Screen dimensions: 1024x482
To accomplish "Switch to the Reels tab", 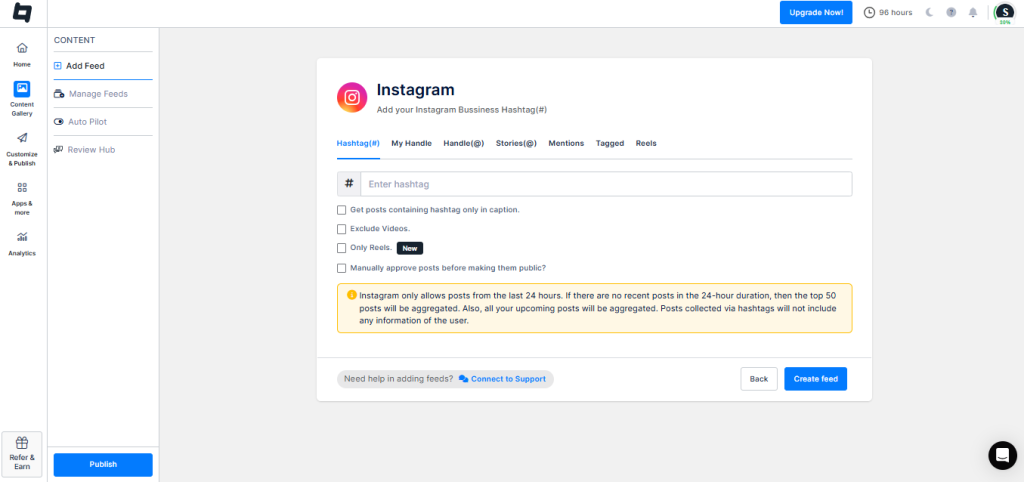I will tap(646, 143).
